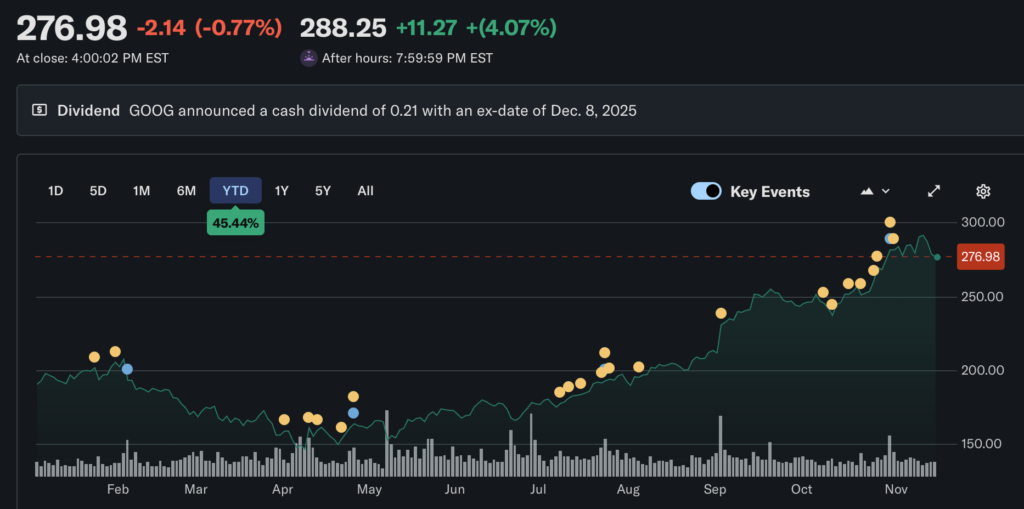Open the chart settings gear

983,191
